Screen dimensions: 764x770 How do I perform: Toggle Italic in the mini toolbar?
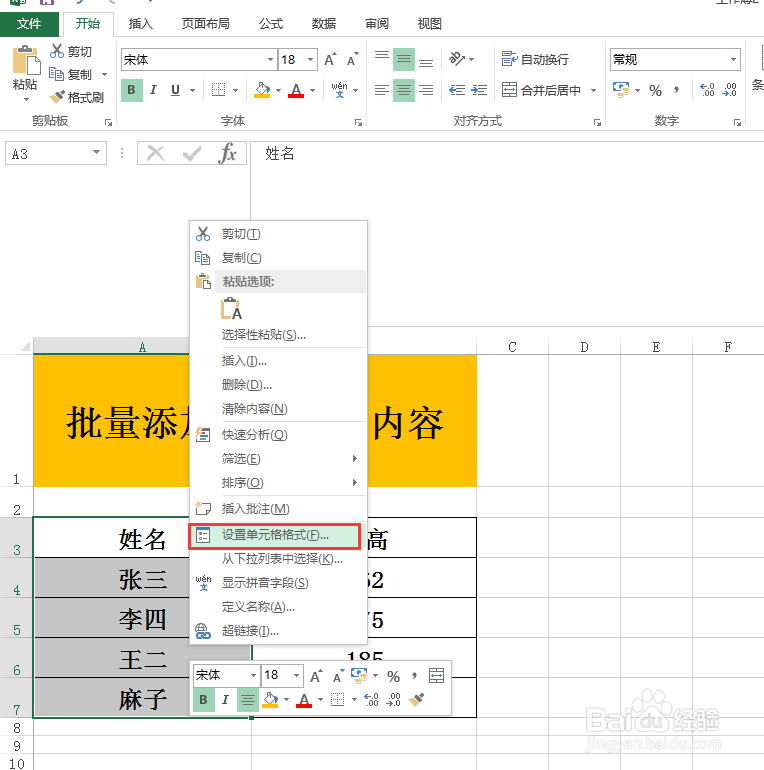pyautogui.click(x=225, y=699)
